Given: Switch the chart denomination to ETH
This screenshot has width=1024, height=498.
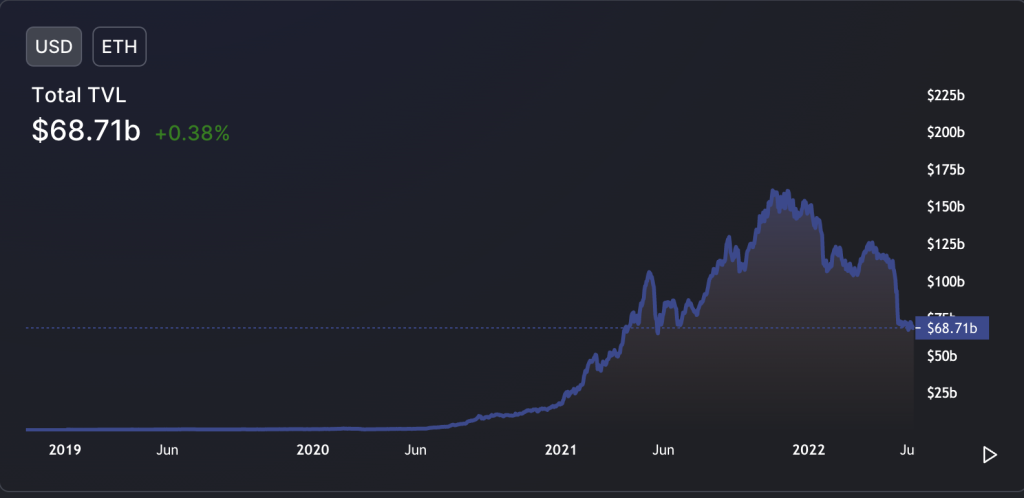Looking at the screenshot, I should tap(120, 46).
